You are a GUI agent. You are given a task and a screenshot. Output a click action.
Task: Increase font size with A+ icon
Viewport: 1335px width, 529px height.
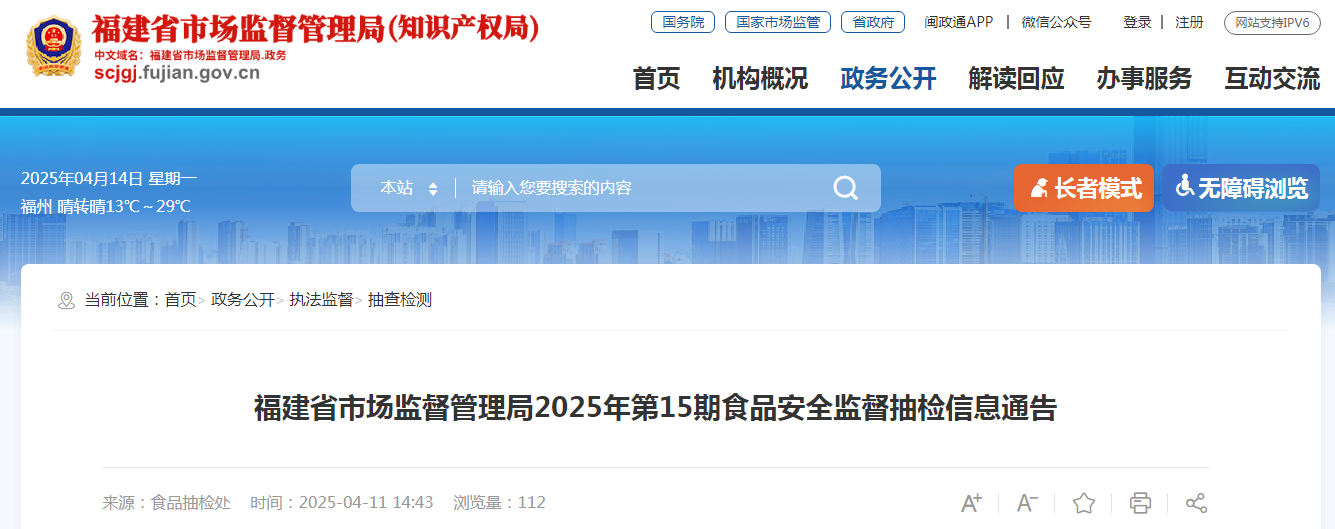pos(971,503)
